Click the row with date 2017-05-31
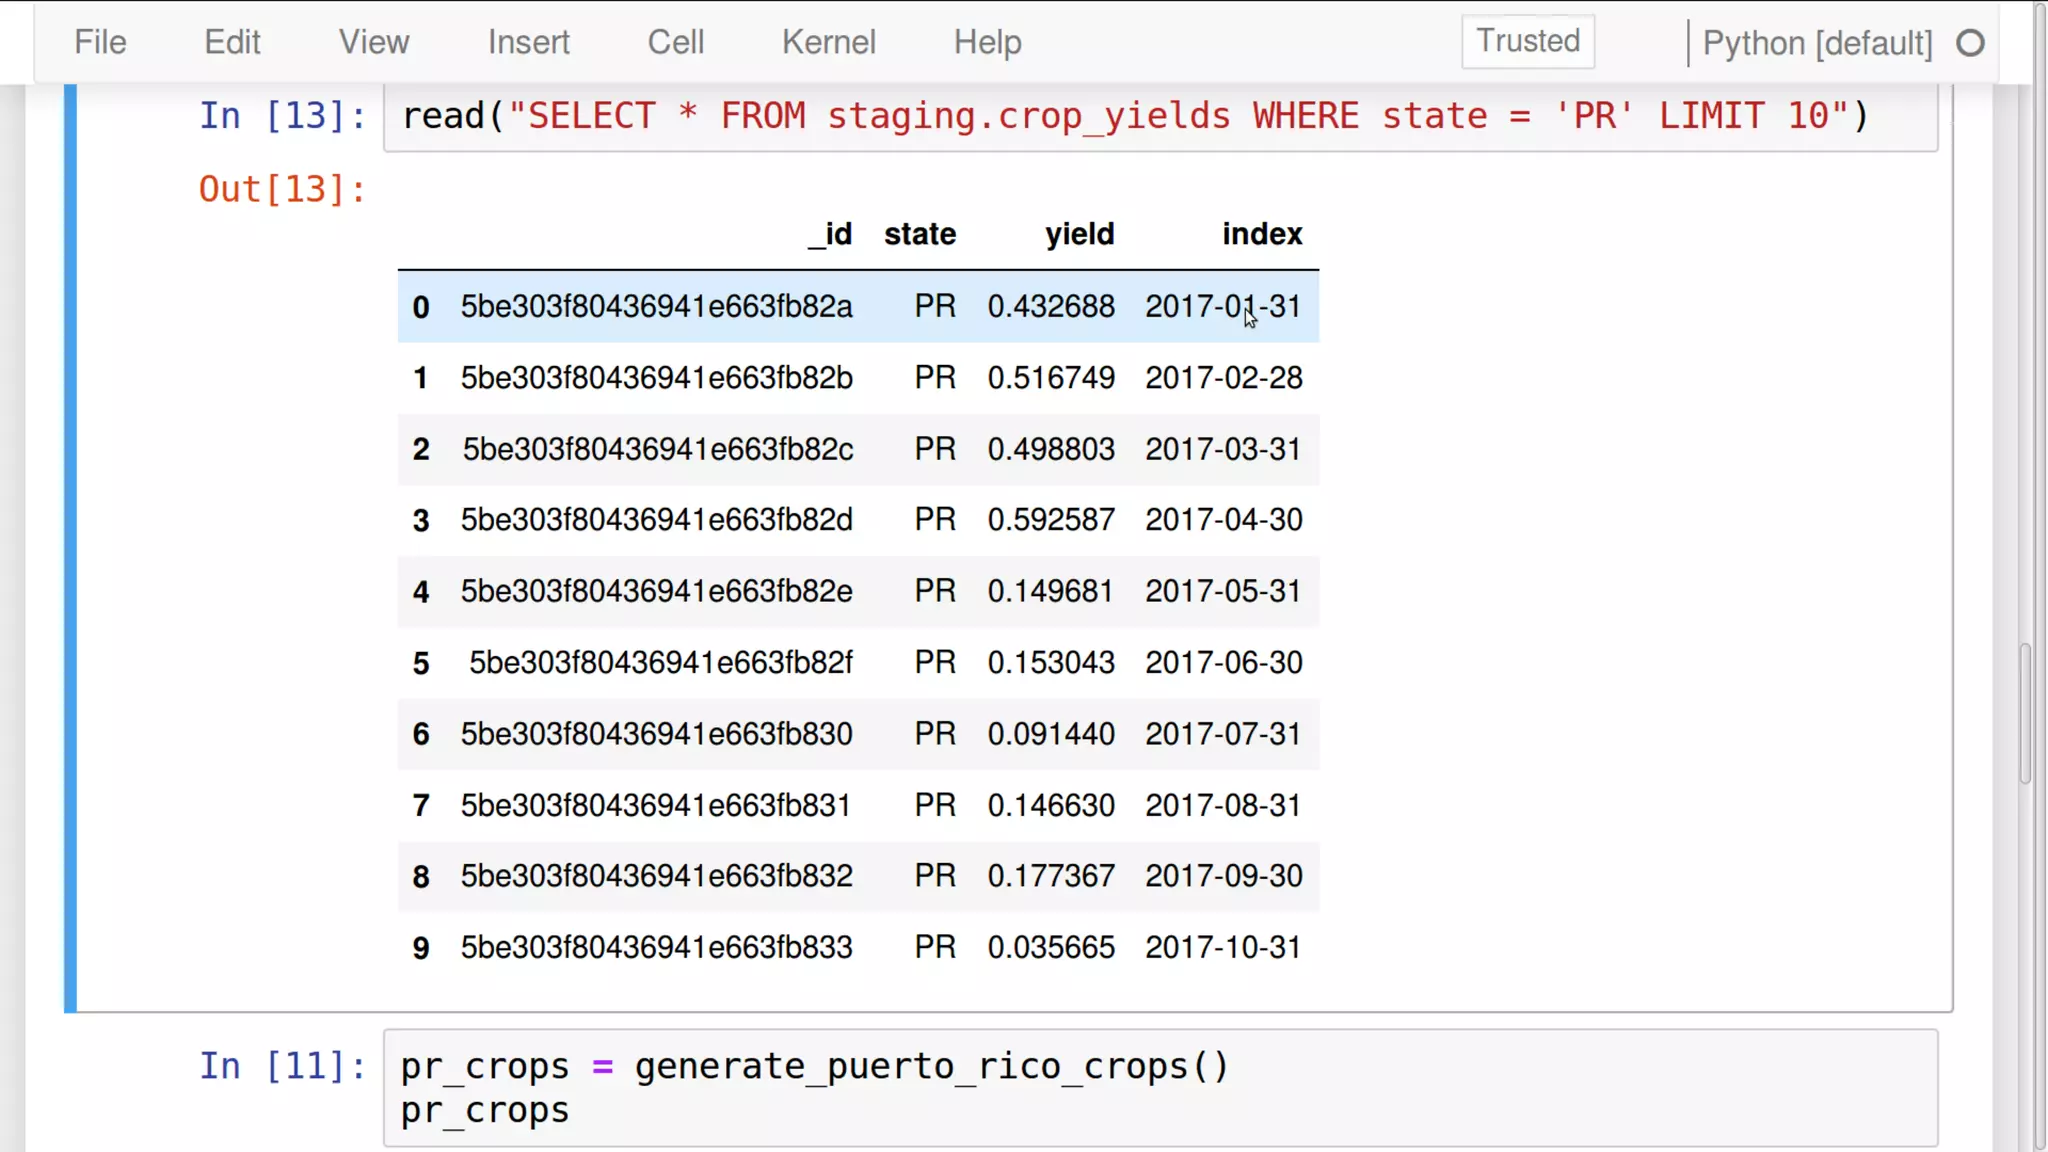The height and width of the screenshot is (1152, 2048). click(x=858, y=591)
